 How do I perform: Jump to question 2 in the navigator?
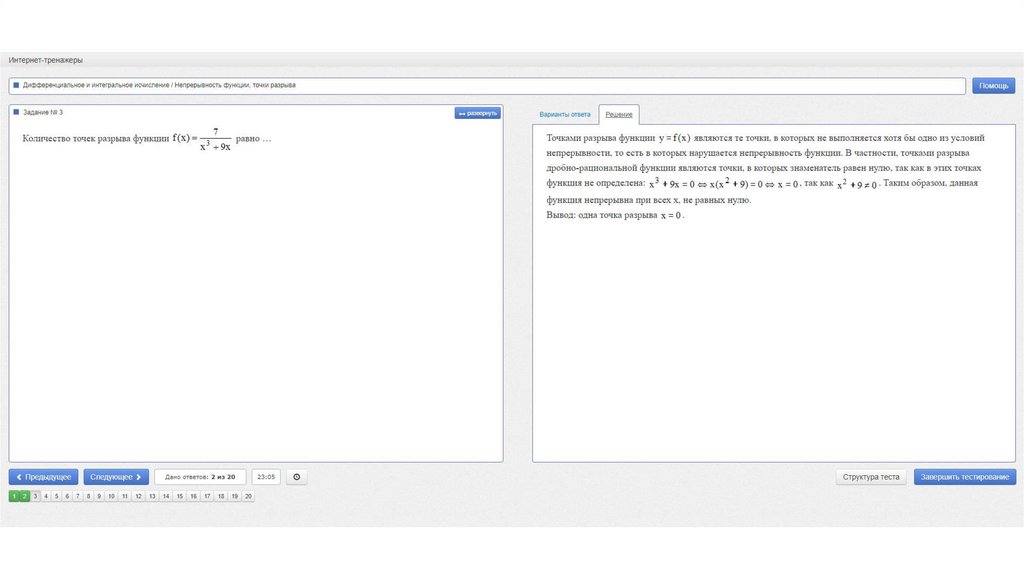coord(25,496)
